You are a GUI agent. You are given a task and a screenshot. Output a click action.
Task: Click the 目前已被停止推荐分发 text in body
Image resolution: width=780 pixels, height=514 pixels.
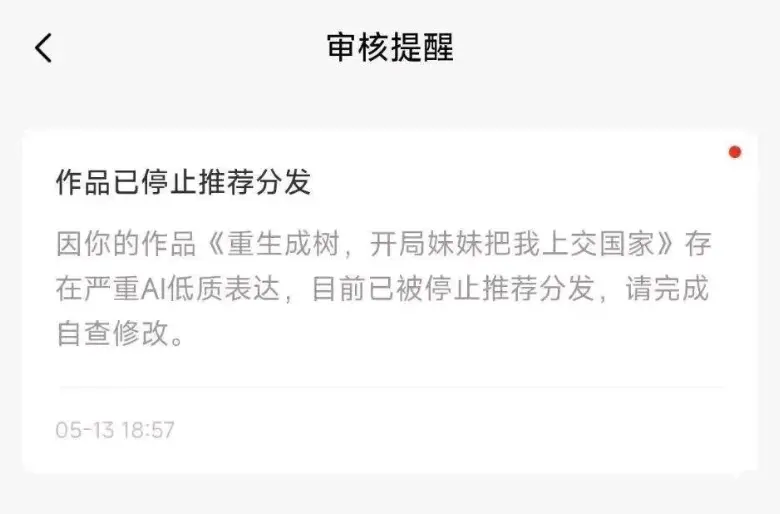point(453,289)
